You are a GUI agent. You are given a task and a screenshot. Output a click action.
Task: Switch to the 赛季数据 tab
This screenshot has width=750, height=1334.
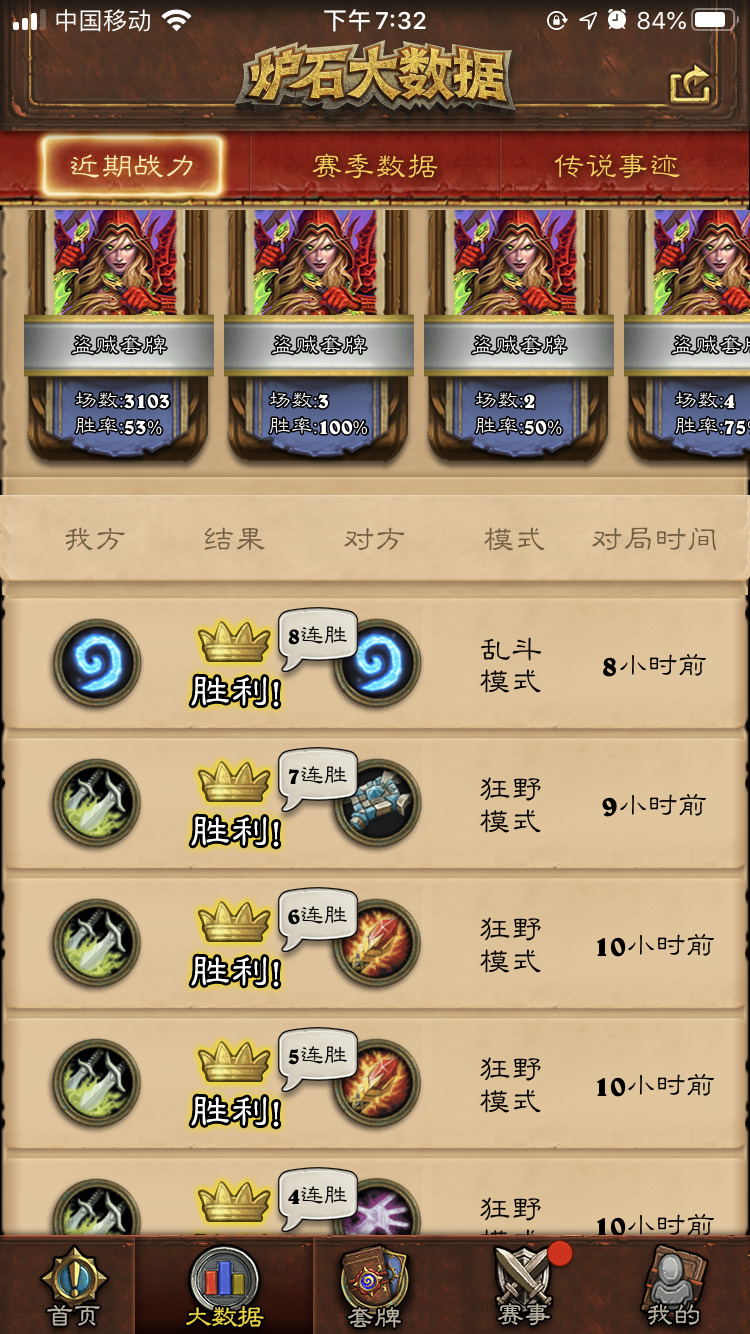click(x=375, y=166)
